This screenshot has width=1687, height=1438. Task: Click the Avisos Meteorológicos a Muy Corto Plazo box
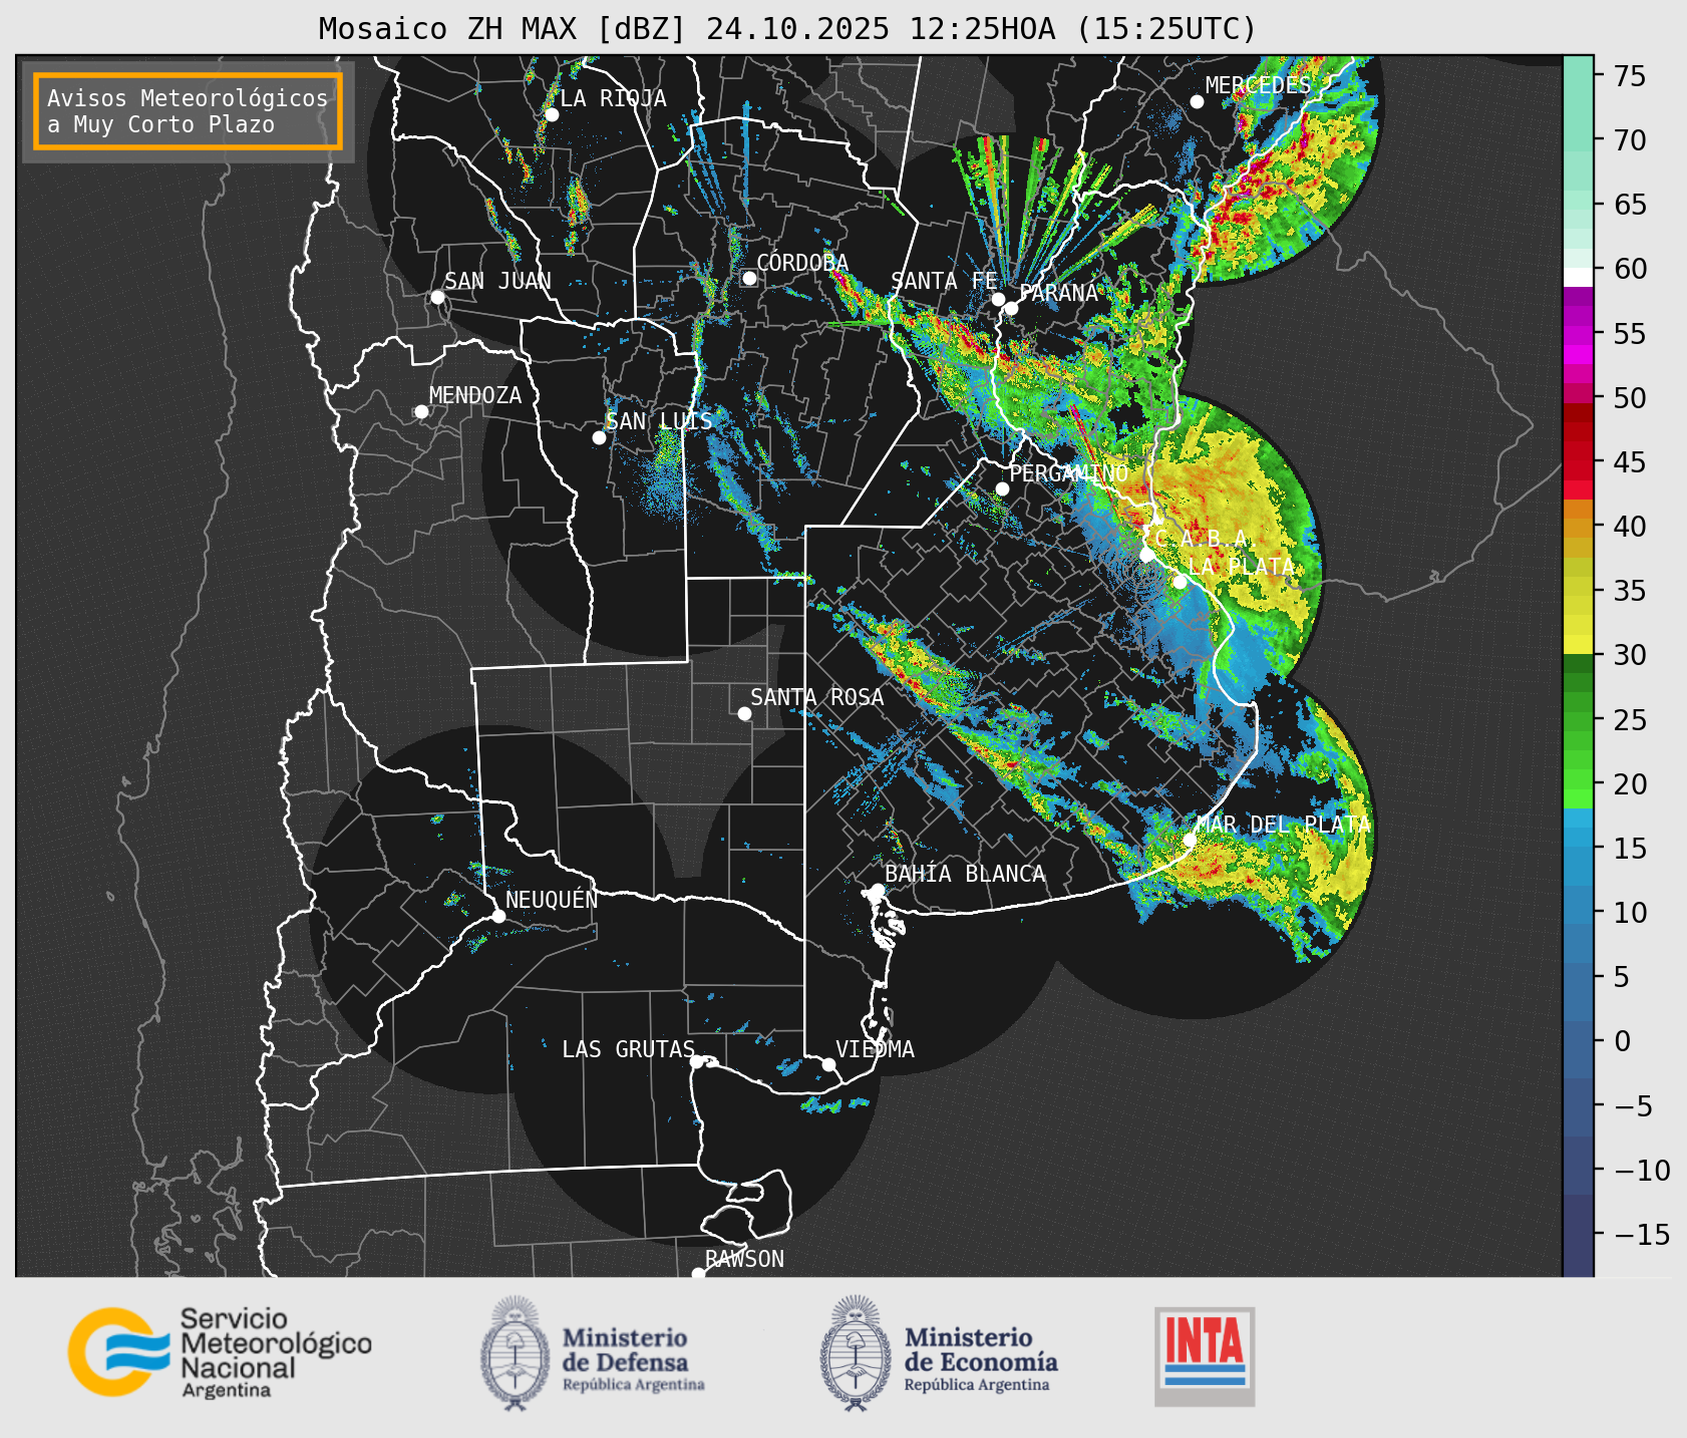[x=188, y=111]
